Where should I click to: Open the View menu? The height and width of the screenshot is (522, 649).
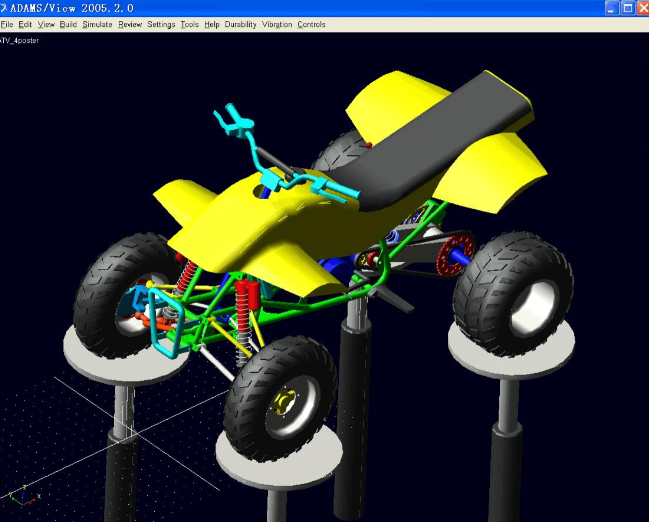46,24
